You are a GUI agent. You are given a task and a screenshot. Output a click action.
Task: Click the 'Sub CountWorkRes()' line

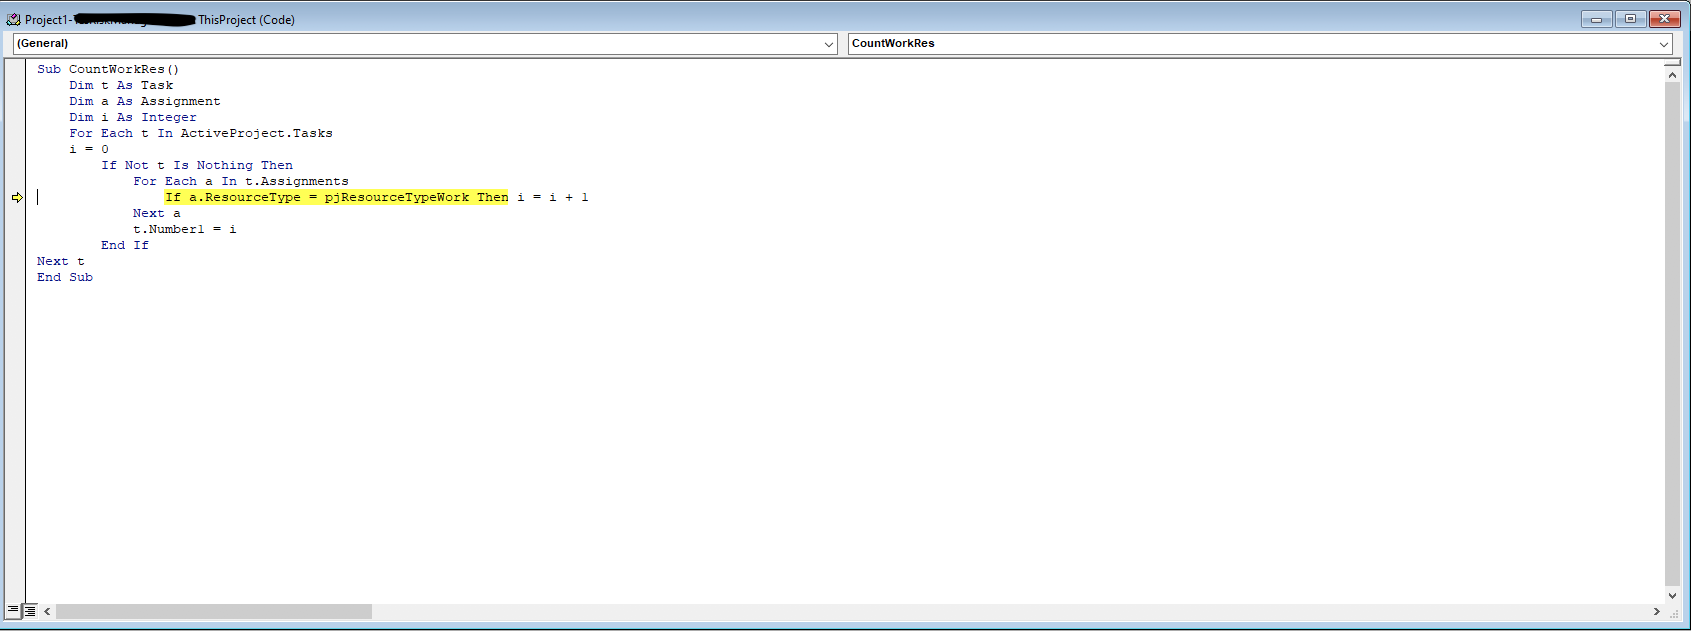pyautogui.click(x=108, y=70)
